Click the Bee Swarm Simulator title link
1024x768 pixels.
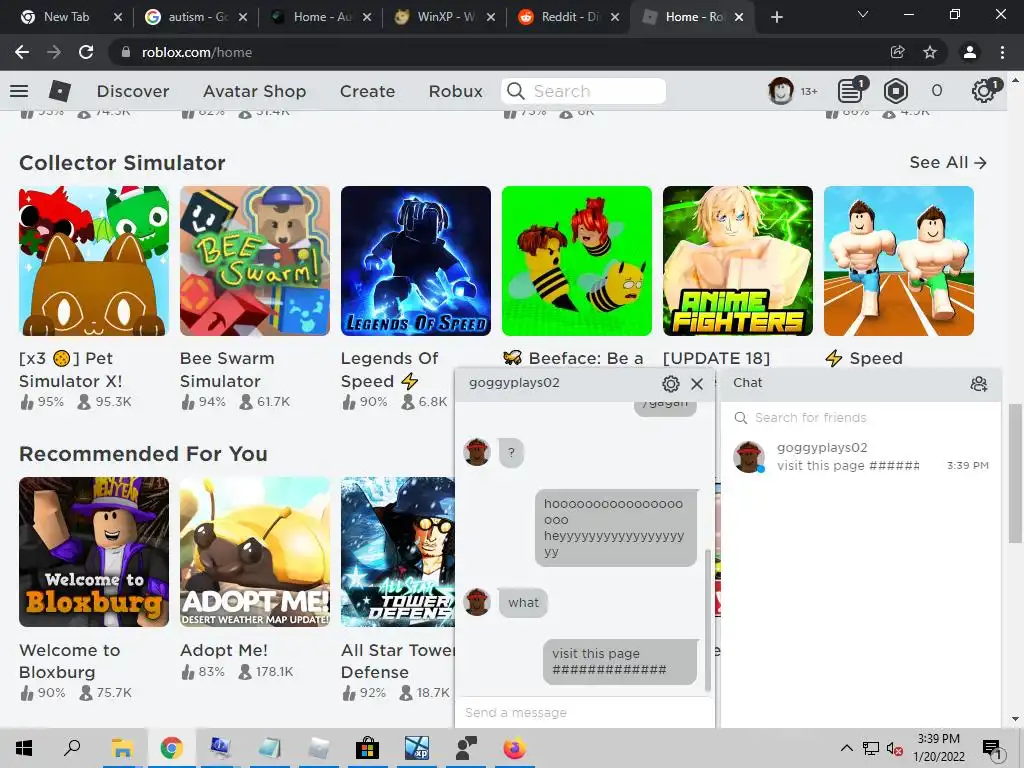(227, 370)
